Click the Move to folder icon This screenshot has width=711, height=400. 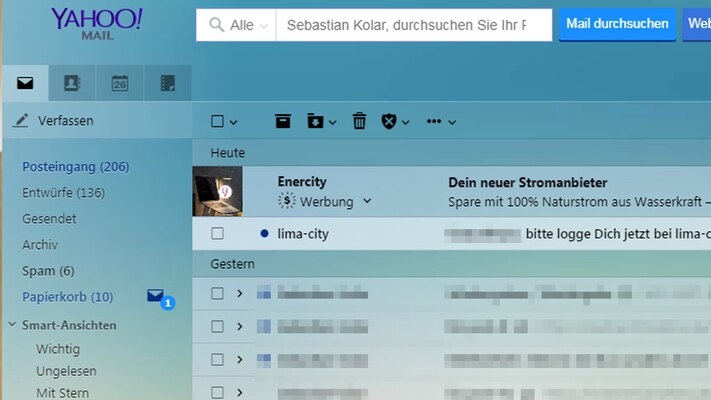(x=316, y=121)
